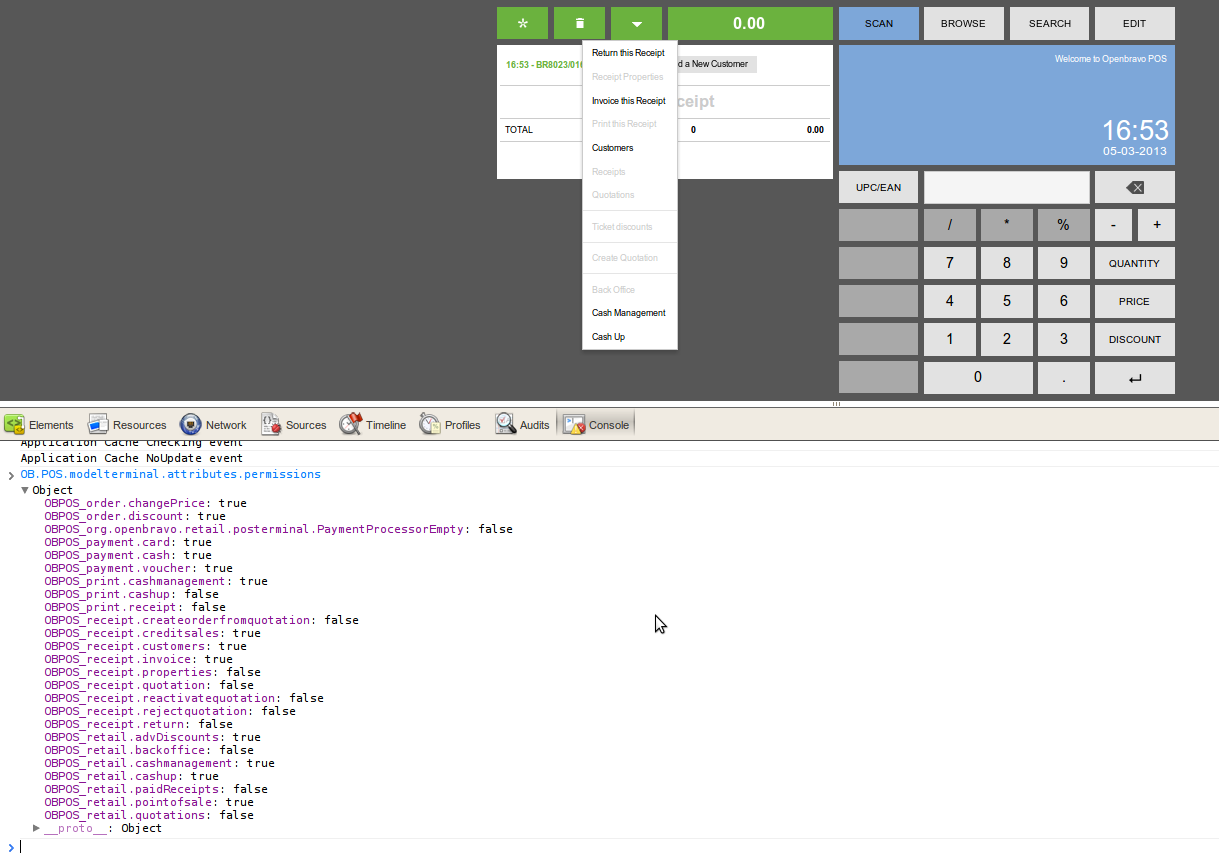This screenshot has width=1219, height=863.
Task: Expand the __proto__ Object node
Action: pyautogui.click(x=37, y=828)
